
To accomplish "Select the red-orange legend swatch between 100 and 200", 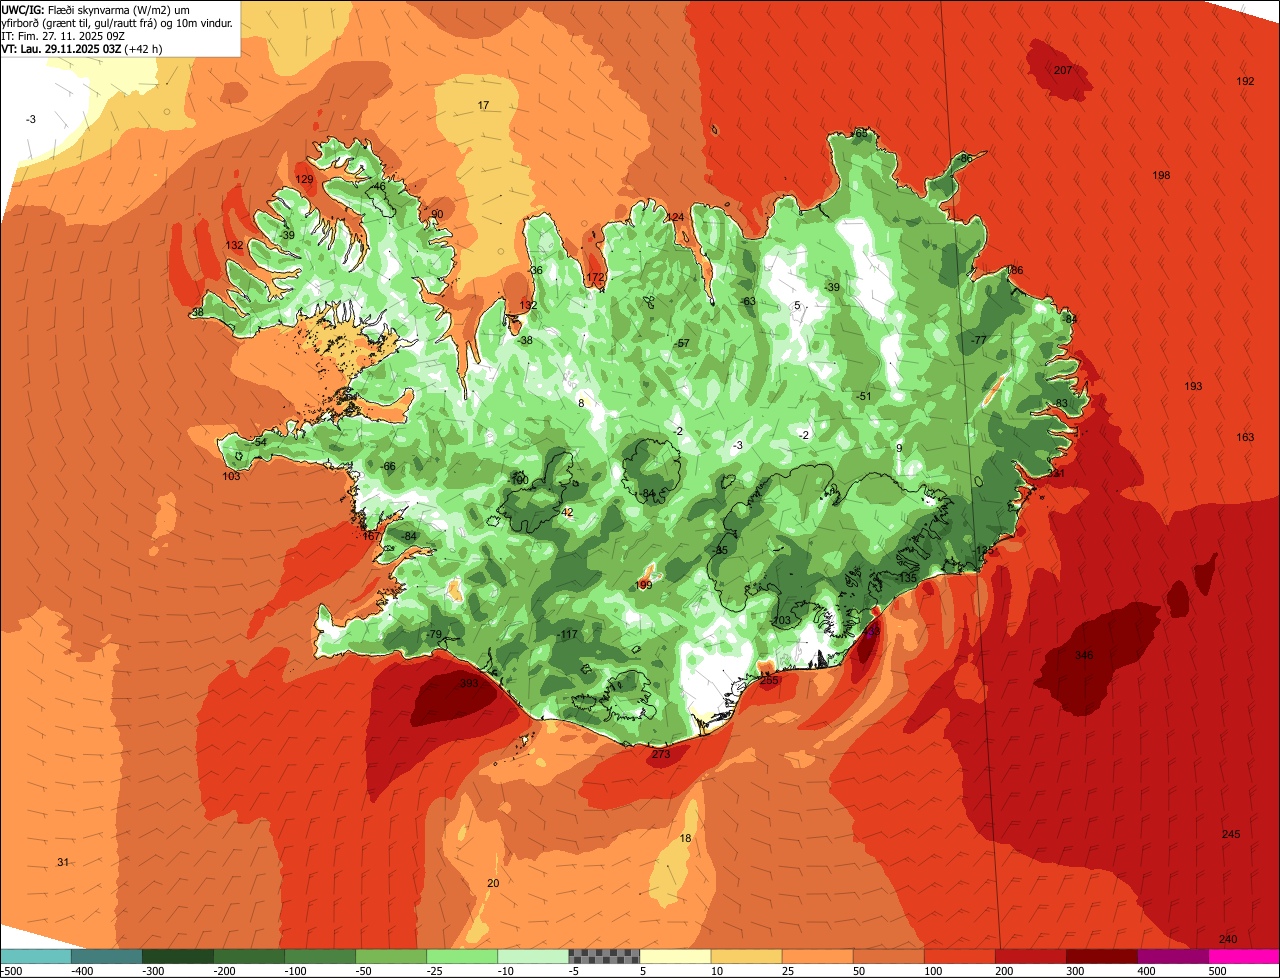I will click(959, 956).
